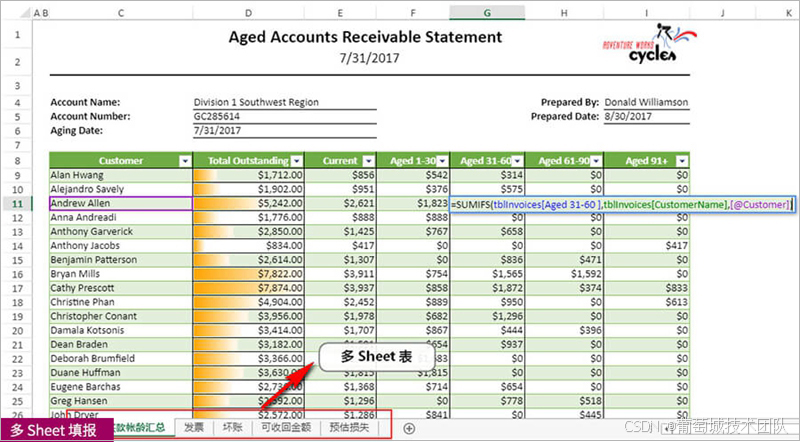Click the Deborah Brumfield cell
The width and height of the screenshot is (800, 442).
(121, 359)
